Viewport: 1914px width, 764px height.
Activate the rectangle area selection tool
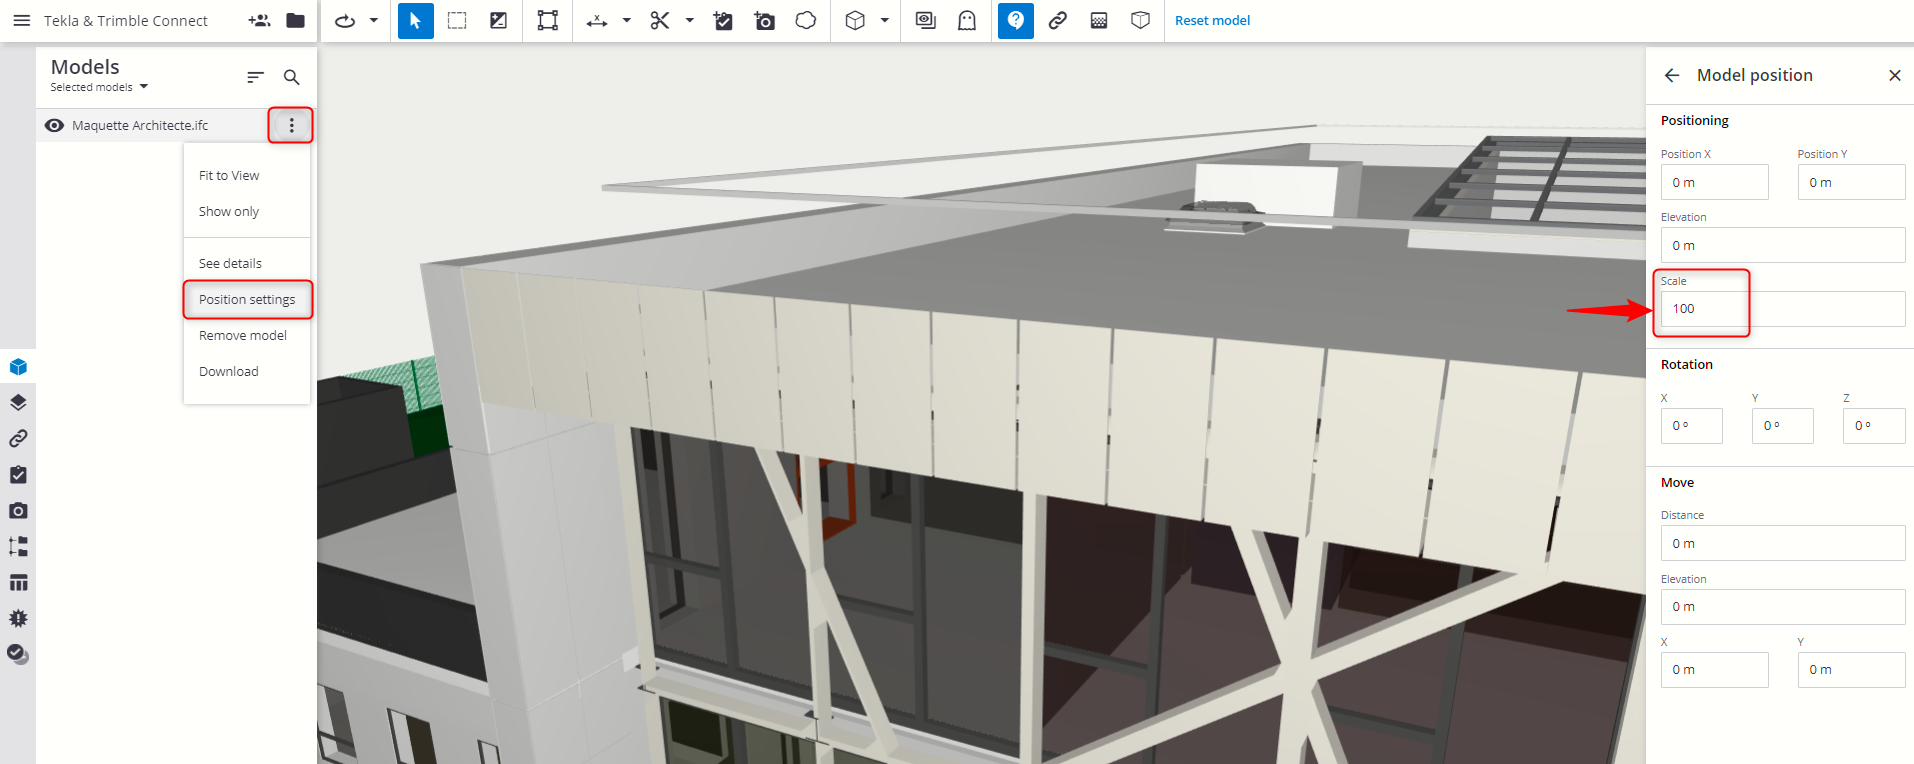click(457, 20)
